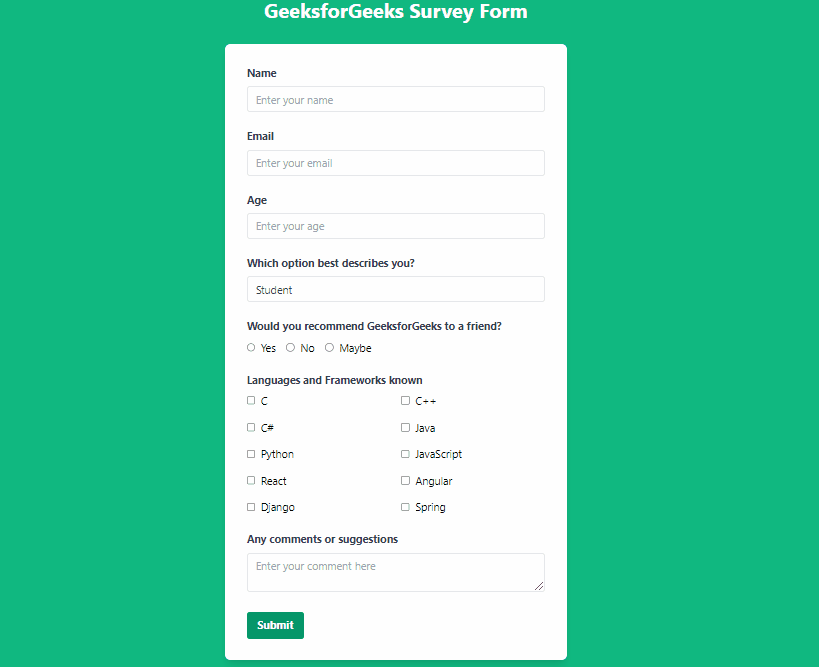Enable the C# checkbox
This screenshot has width=819, height=667.
point(251,427)
